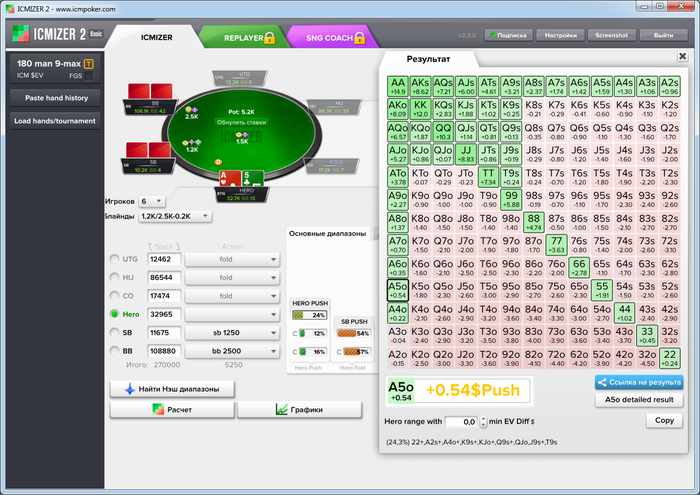Click the HJ seat plate

334,107
